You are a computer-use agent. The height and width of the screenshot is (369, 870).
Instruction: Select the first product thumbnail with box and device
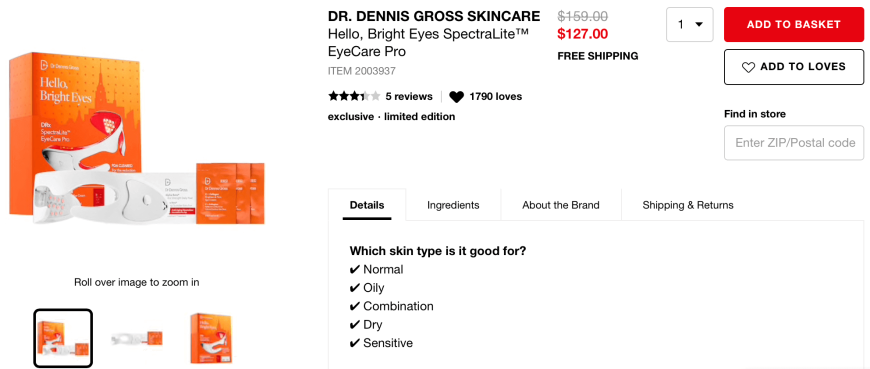pyautogui.click(x=63, y=338)
